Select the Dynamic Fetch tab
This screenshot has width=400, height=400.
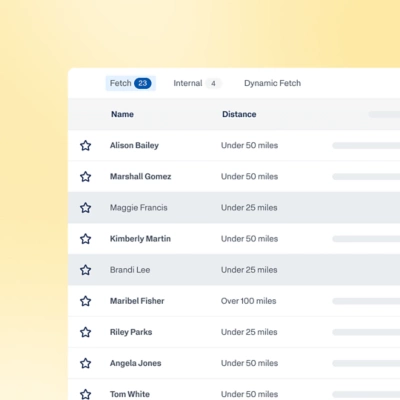(272, 83)
